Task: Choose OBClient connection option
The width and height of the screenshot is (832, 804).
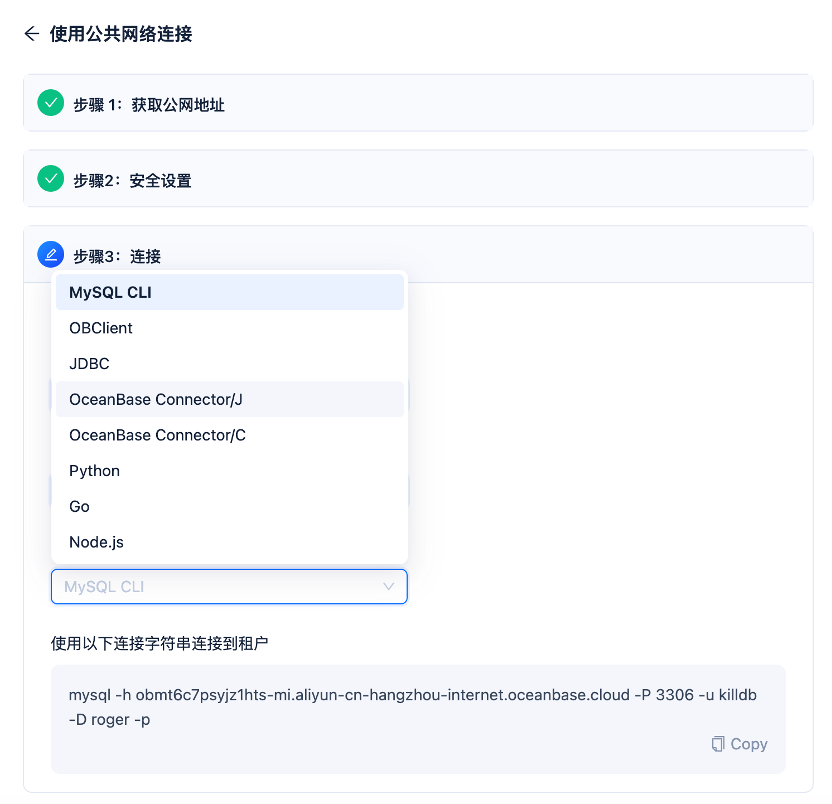Action: pyautogui.click(x=101, y=328)
